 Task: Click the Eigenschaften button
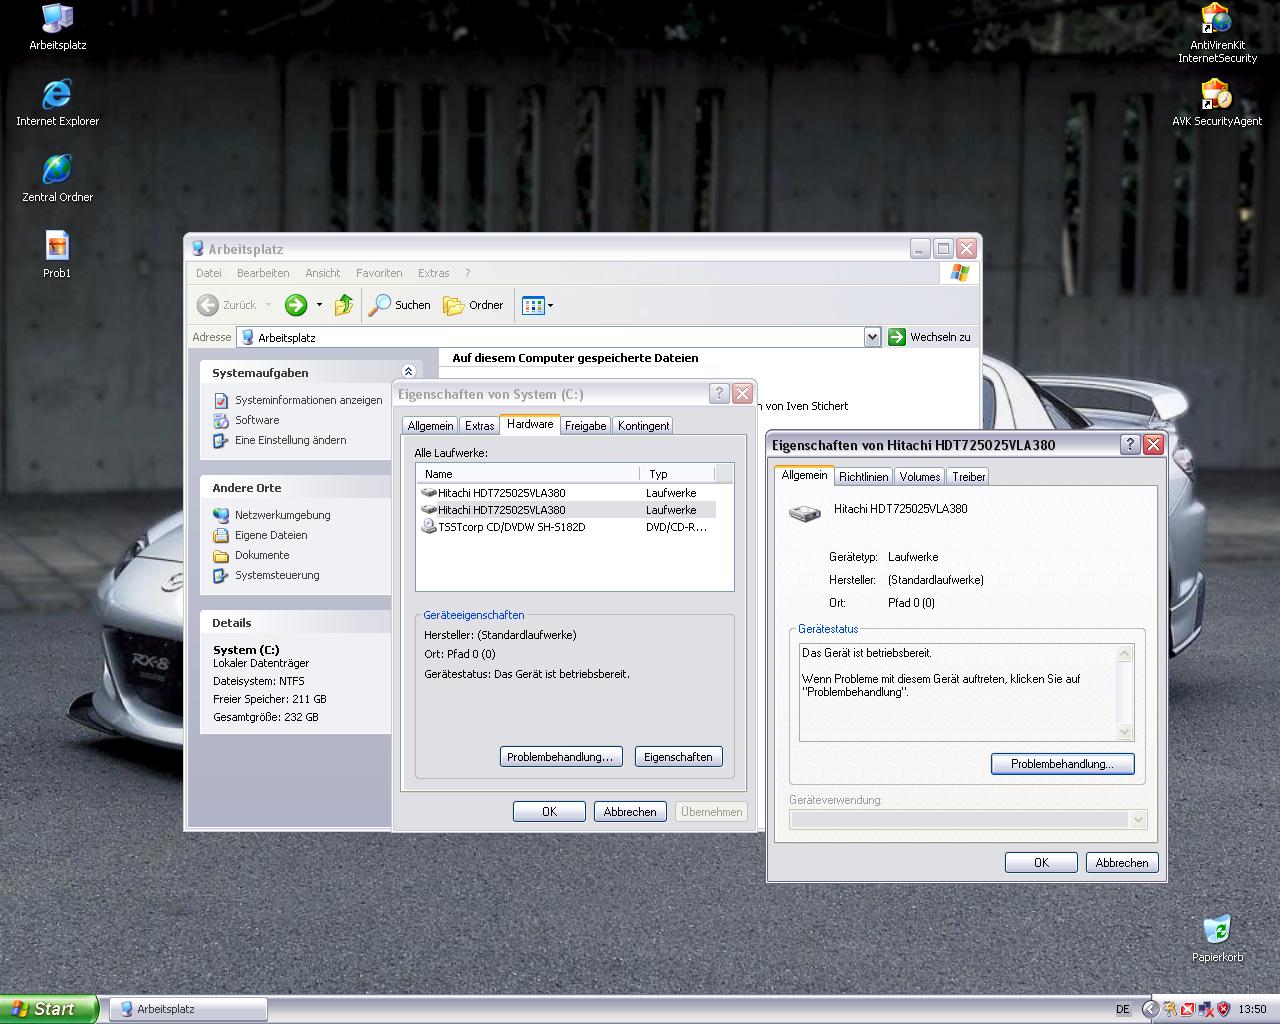(678, 757)
